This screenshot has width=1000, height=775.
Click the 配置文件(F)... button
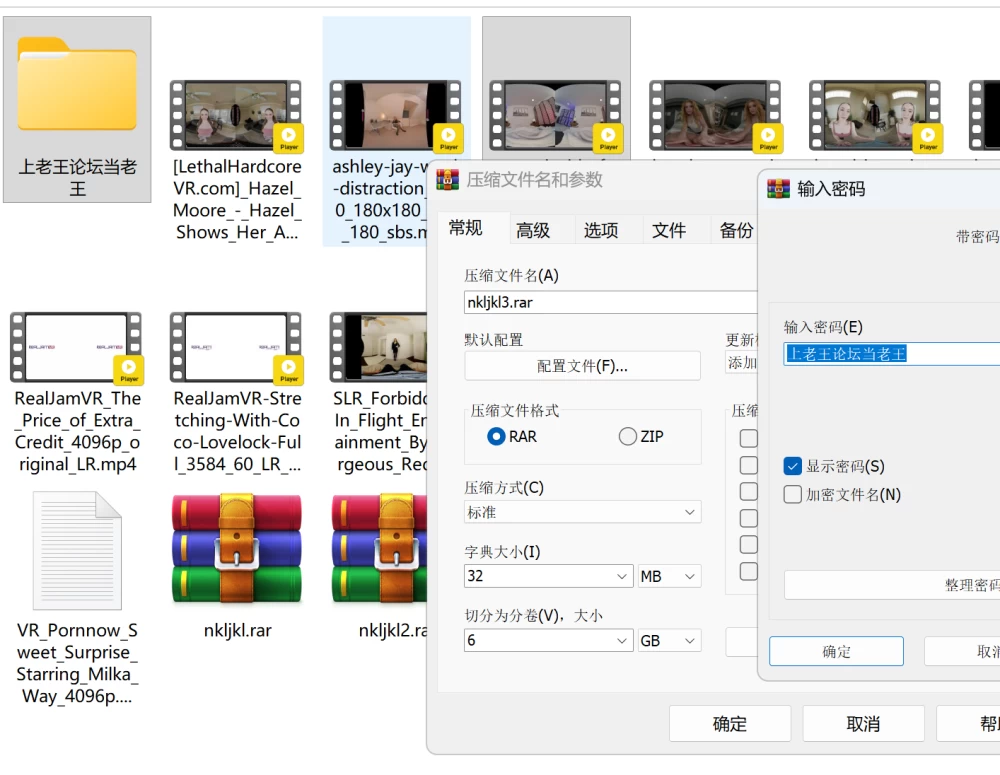[x=582, y=366]
